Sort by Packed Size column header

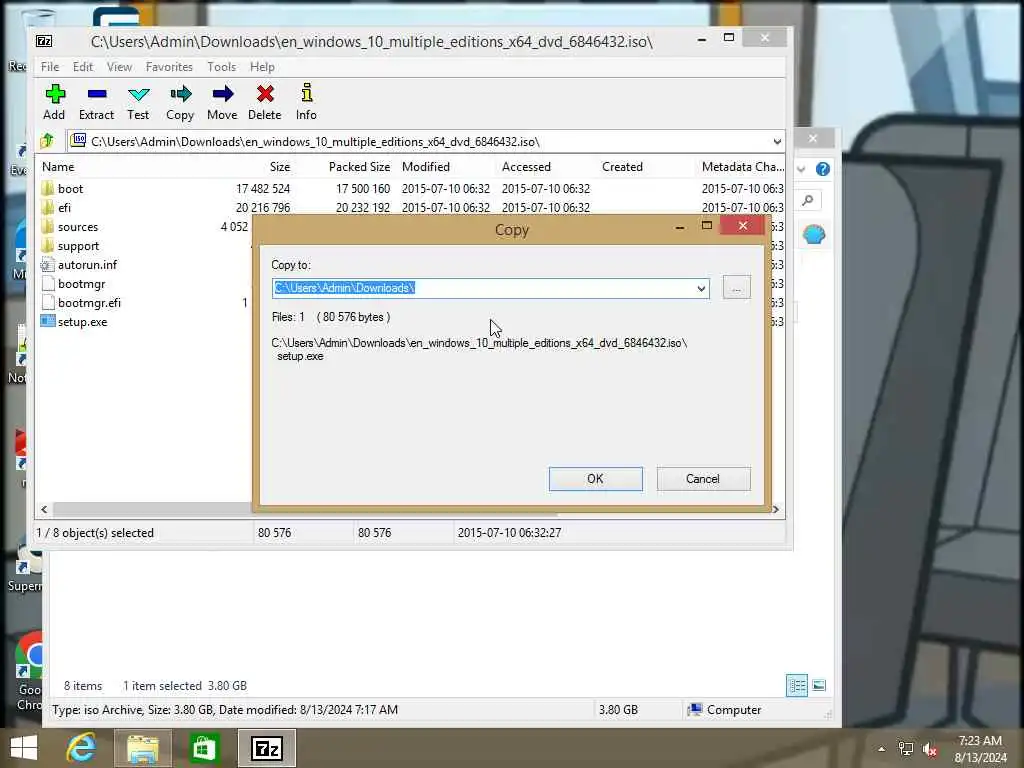coord(359,167)
